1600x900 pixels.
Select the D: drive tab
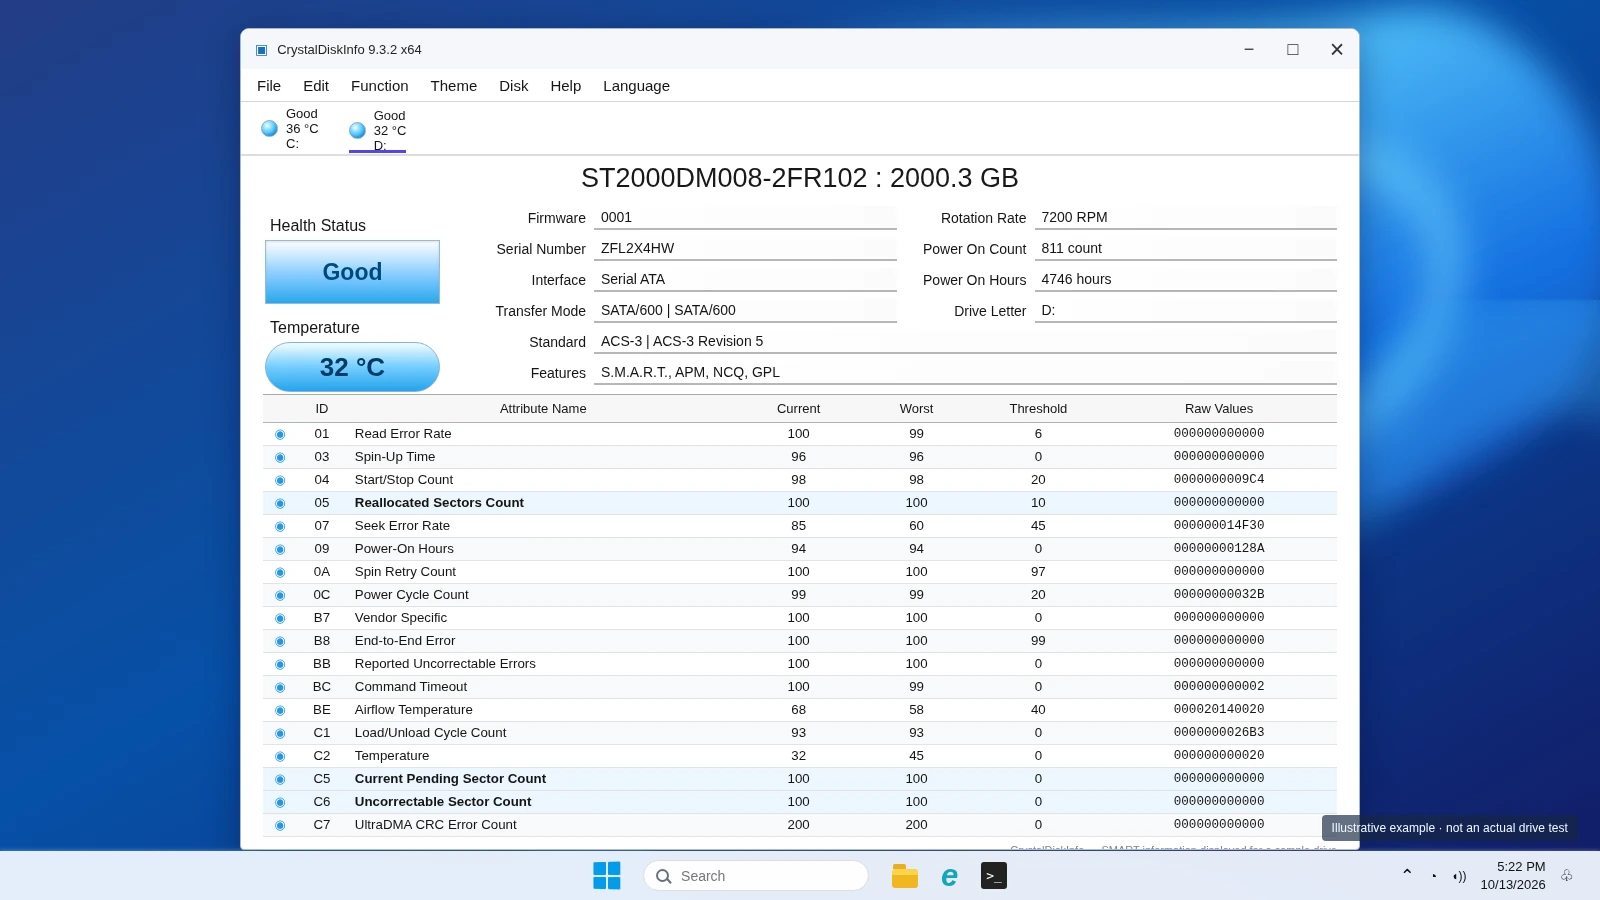[x=378, y=131]
